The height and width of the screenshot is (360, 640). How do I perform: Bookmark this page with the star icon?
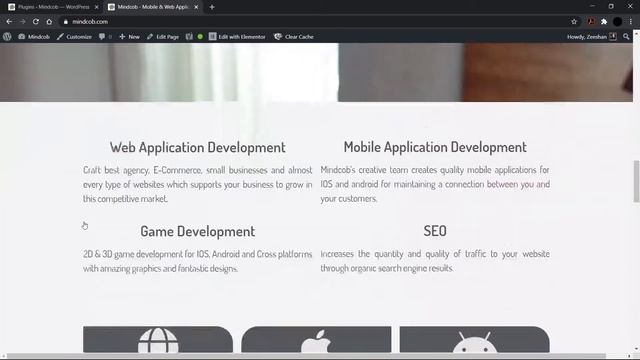(x=574, y=22)
